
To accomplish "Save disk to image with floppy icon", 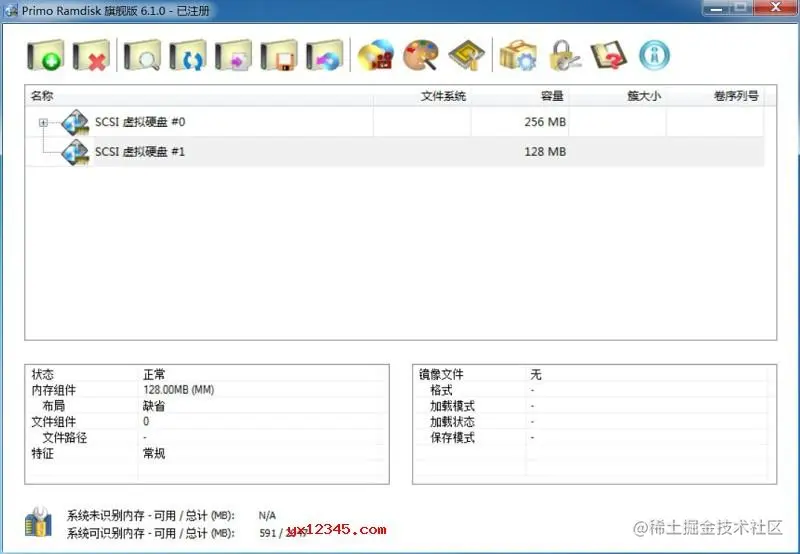I will point(279,55).
